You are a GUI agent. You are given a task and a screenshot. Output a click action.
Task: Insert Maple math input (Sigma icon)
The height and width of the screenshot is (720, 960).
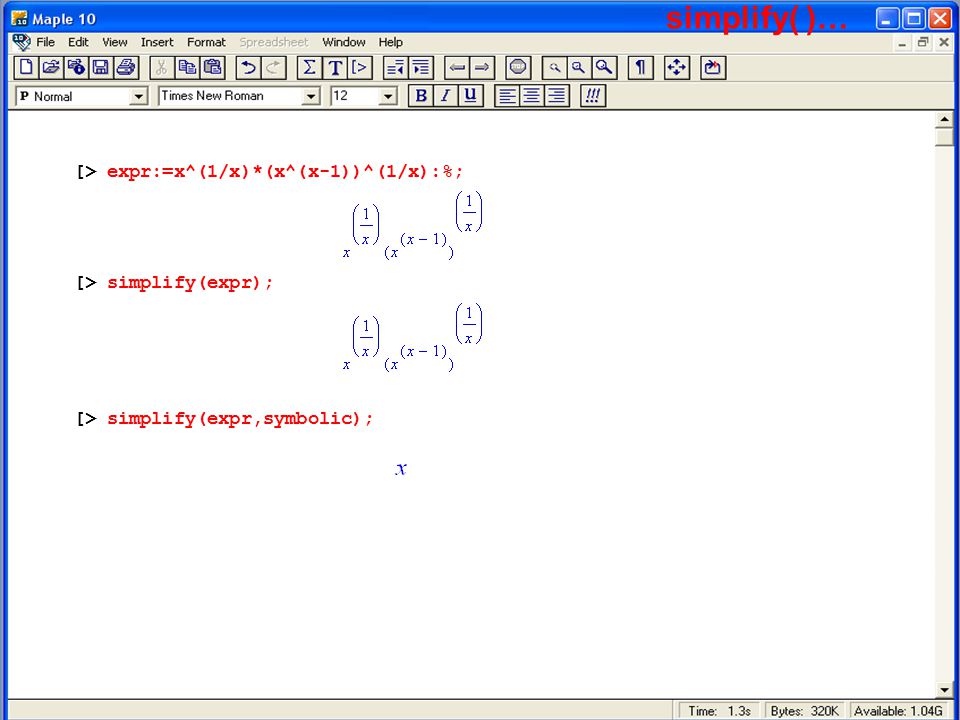point(309,67)
